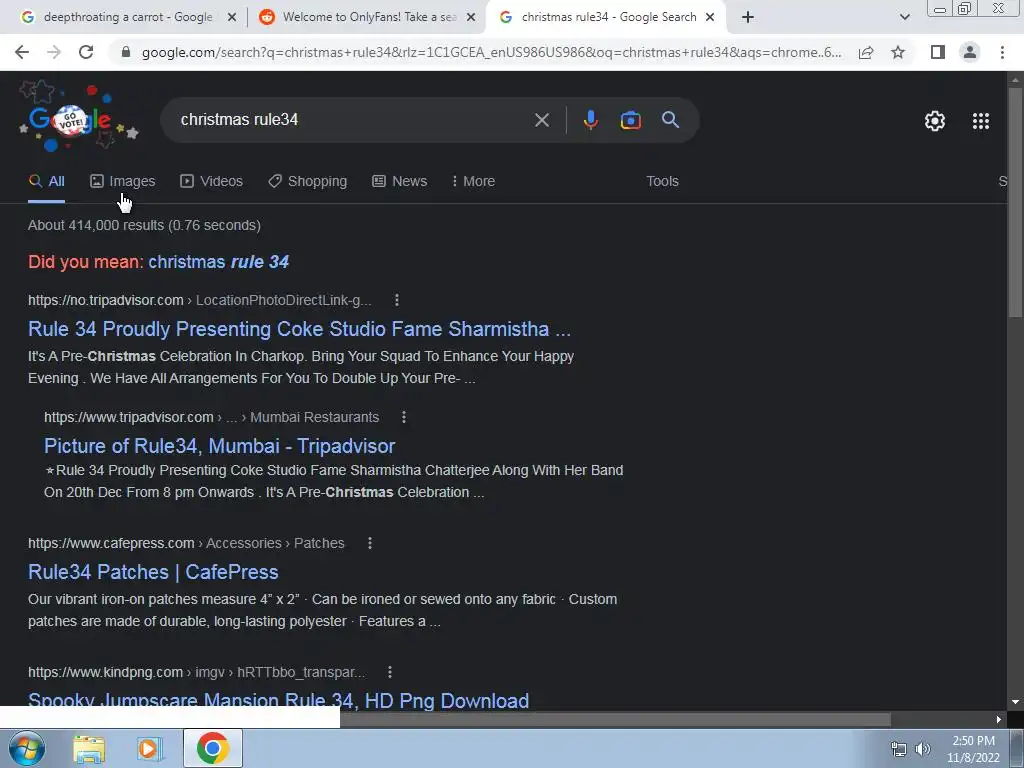Click the scroll down arrow
The height and width of the screenshot is (768, 1024).
pyautogui.click(x=1015, y=703)
